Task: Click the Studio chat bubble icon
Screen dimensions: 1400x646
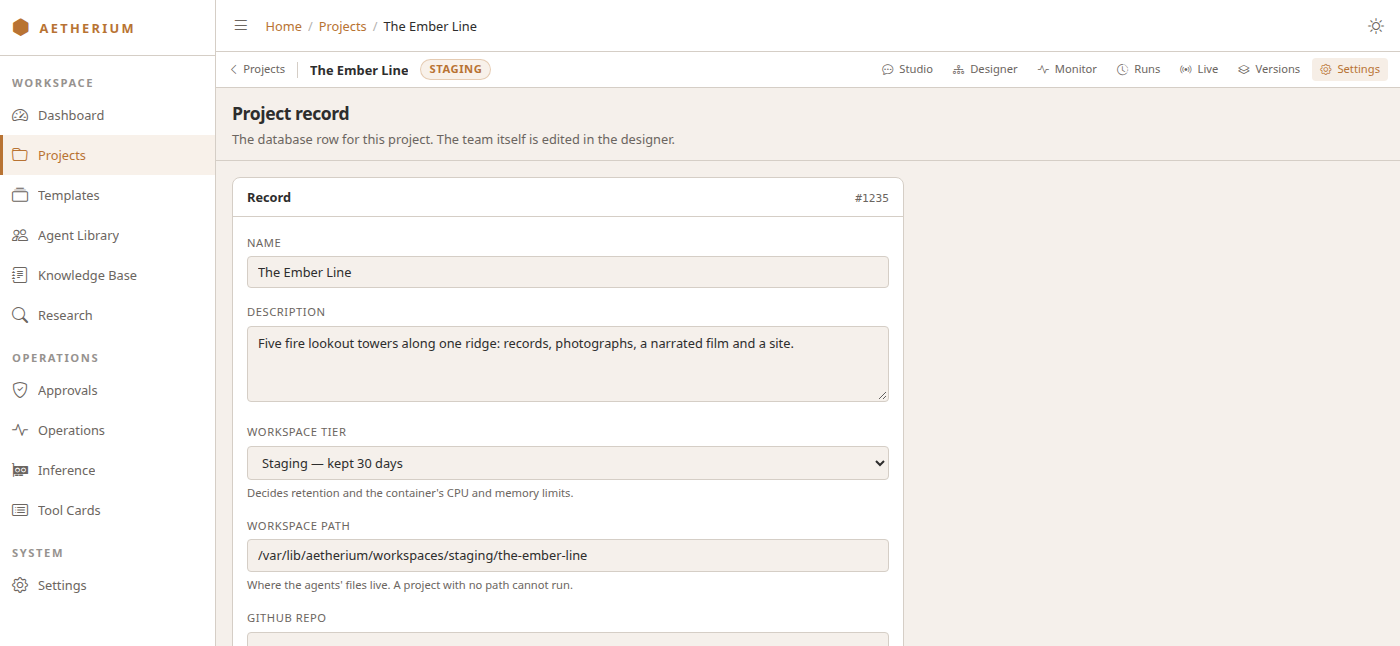Action: click(887, 70)
